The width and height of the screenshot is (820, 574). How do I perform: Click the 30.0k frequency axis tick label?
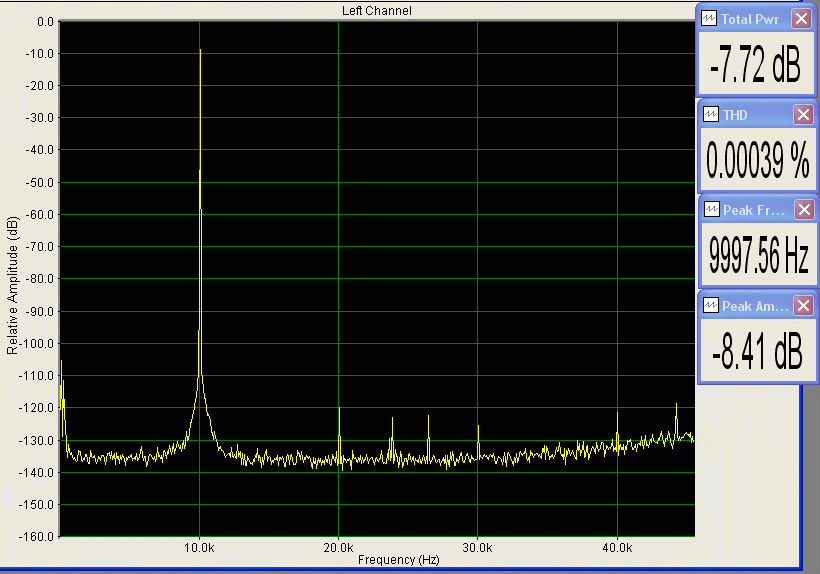click(477, 548)
